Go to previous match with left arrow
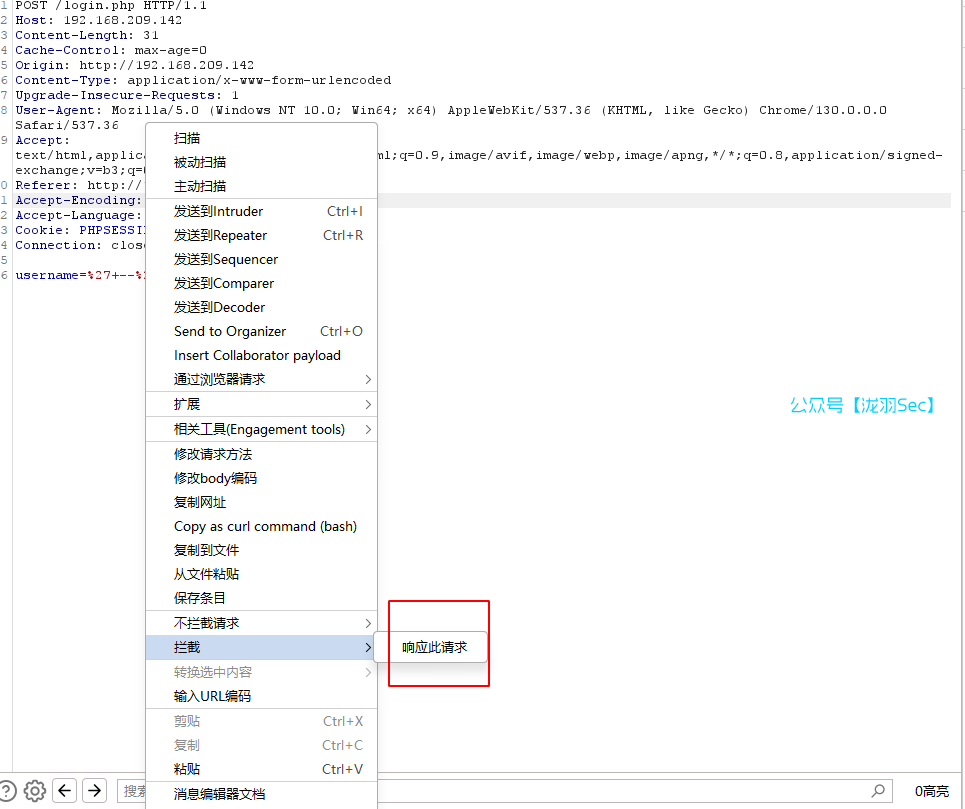965x809 pixels. click(65, 791)
